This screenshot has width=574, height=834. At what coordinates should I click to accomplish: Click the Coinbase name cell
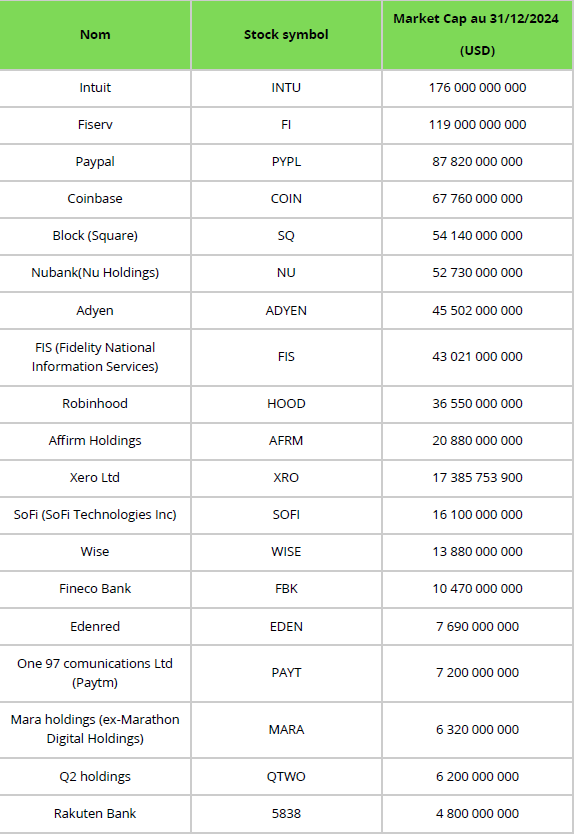[95, 198]
